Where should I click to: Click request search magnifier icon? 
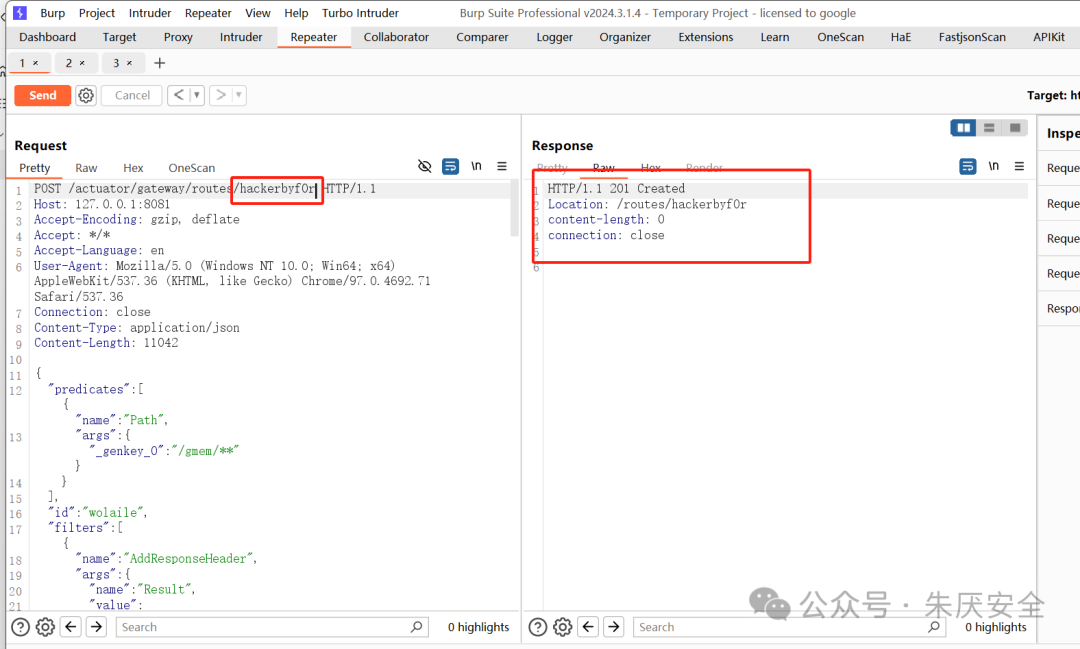point(417,627)
